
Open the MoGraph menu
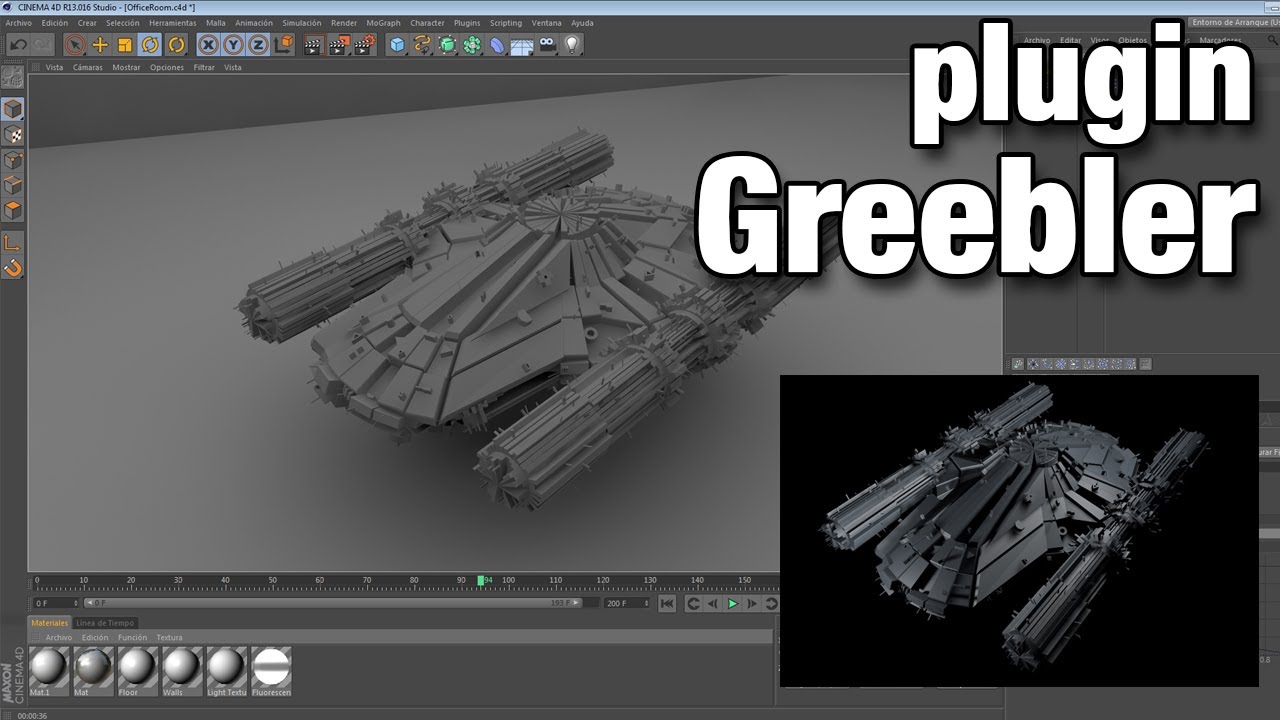pyautogui.click(x=383, y=22)
